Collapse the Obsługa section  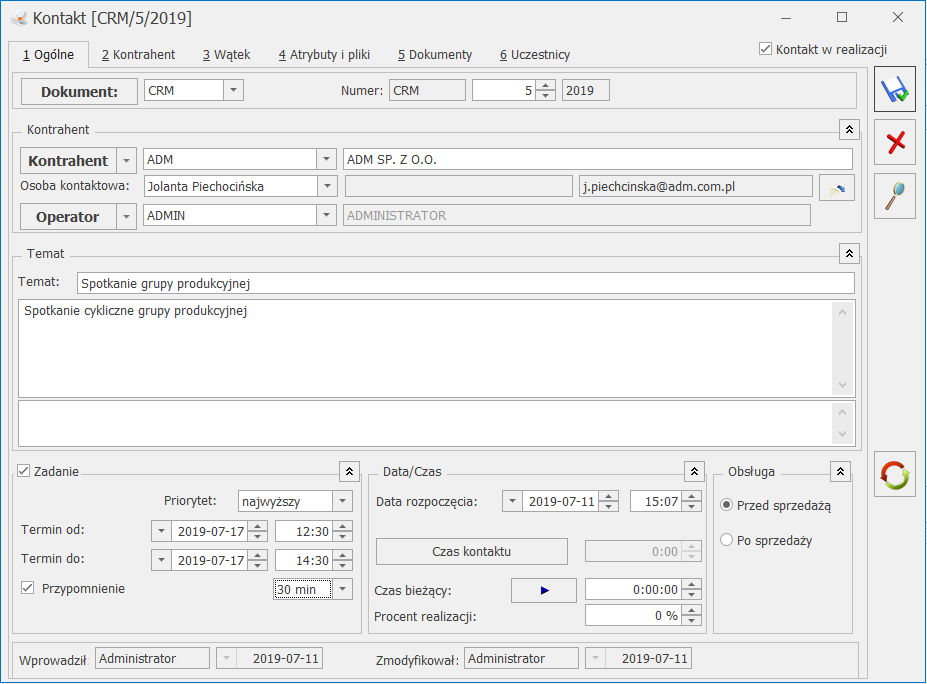841,472
